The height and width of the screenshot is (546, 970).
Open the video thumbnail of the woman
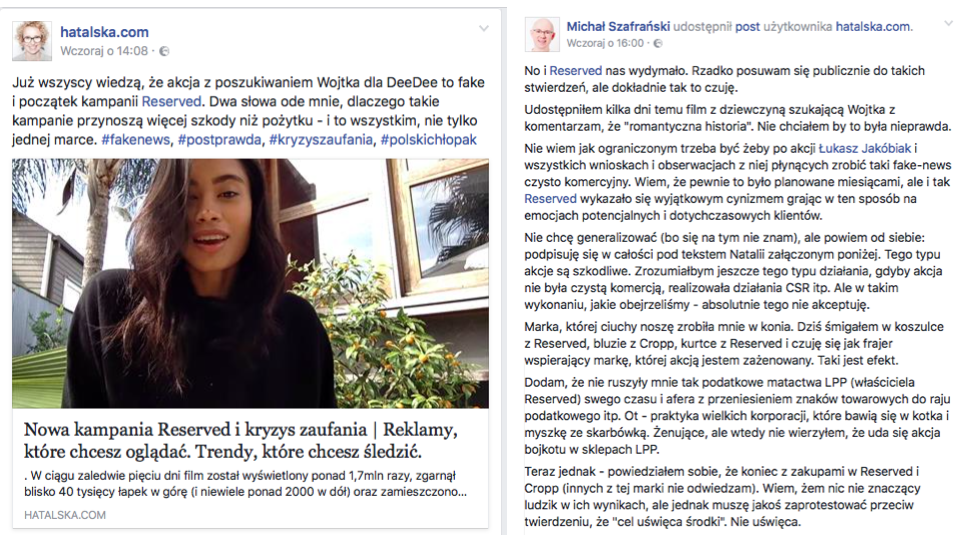[251, 283]
